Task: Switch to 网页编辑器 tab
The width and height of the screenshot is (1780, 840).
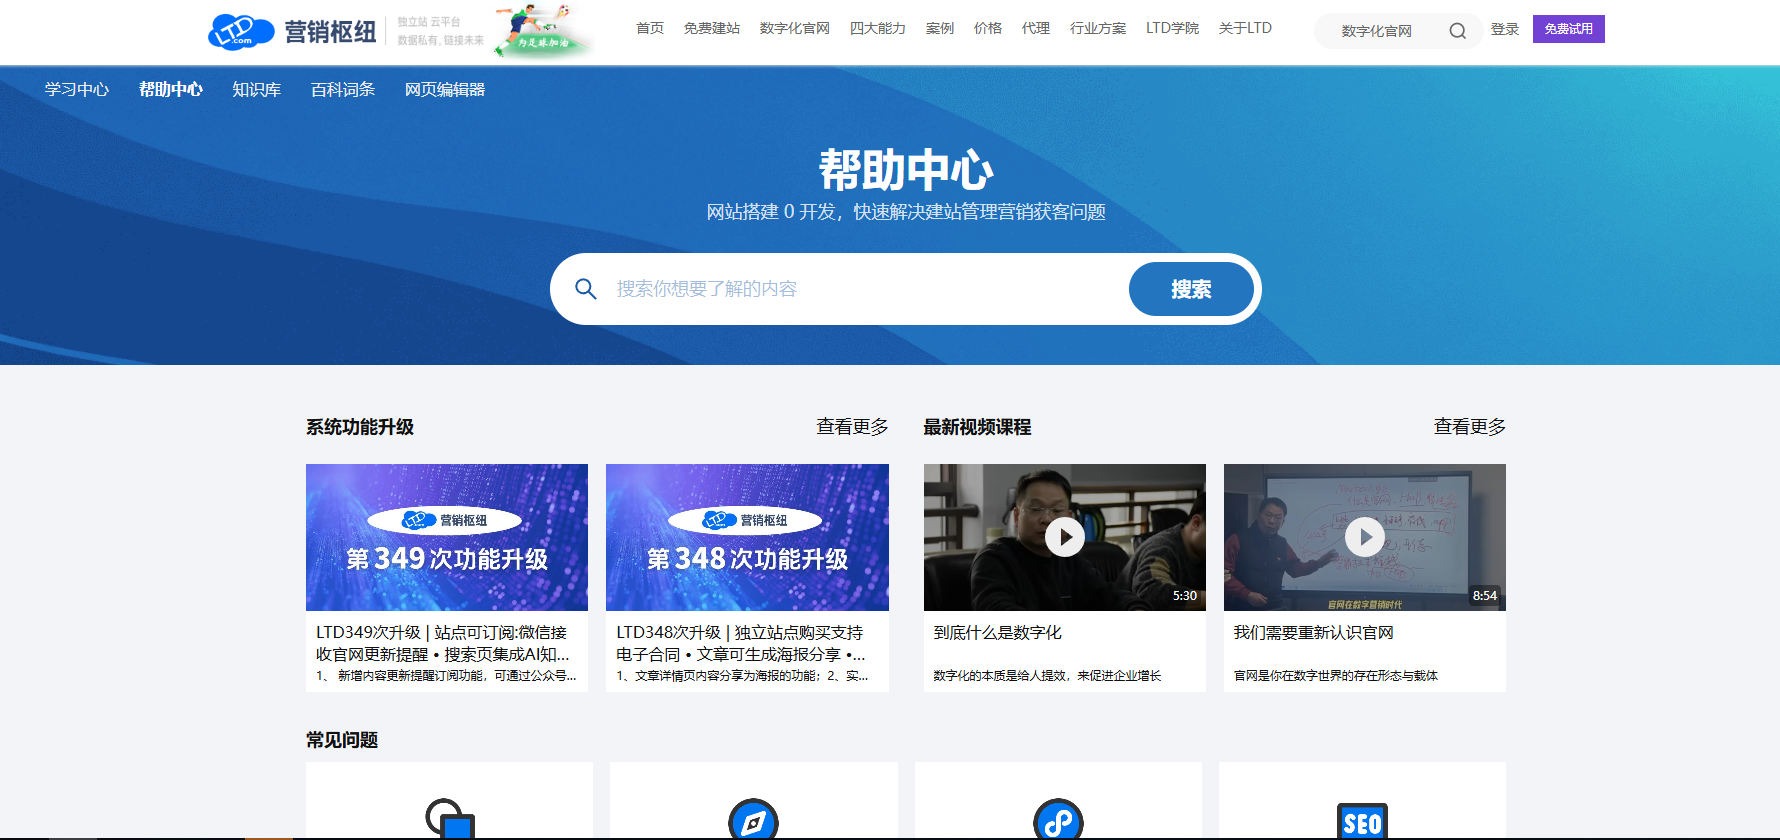Action: 445,90
